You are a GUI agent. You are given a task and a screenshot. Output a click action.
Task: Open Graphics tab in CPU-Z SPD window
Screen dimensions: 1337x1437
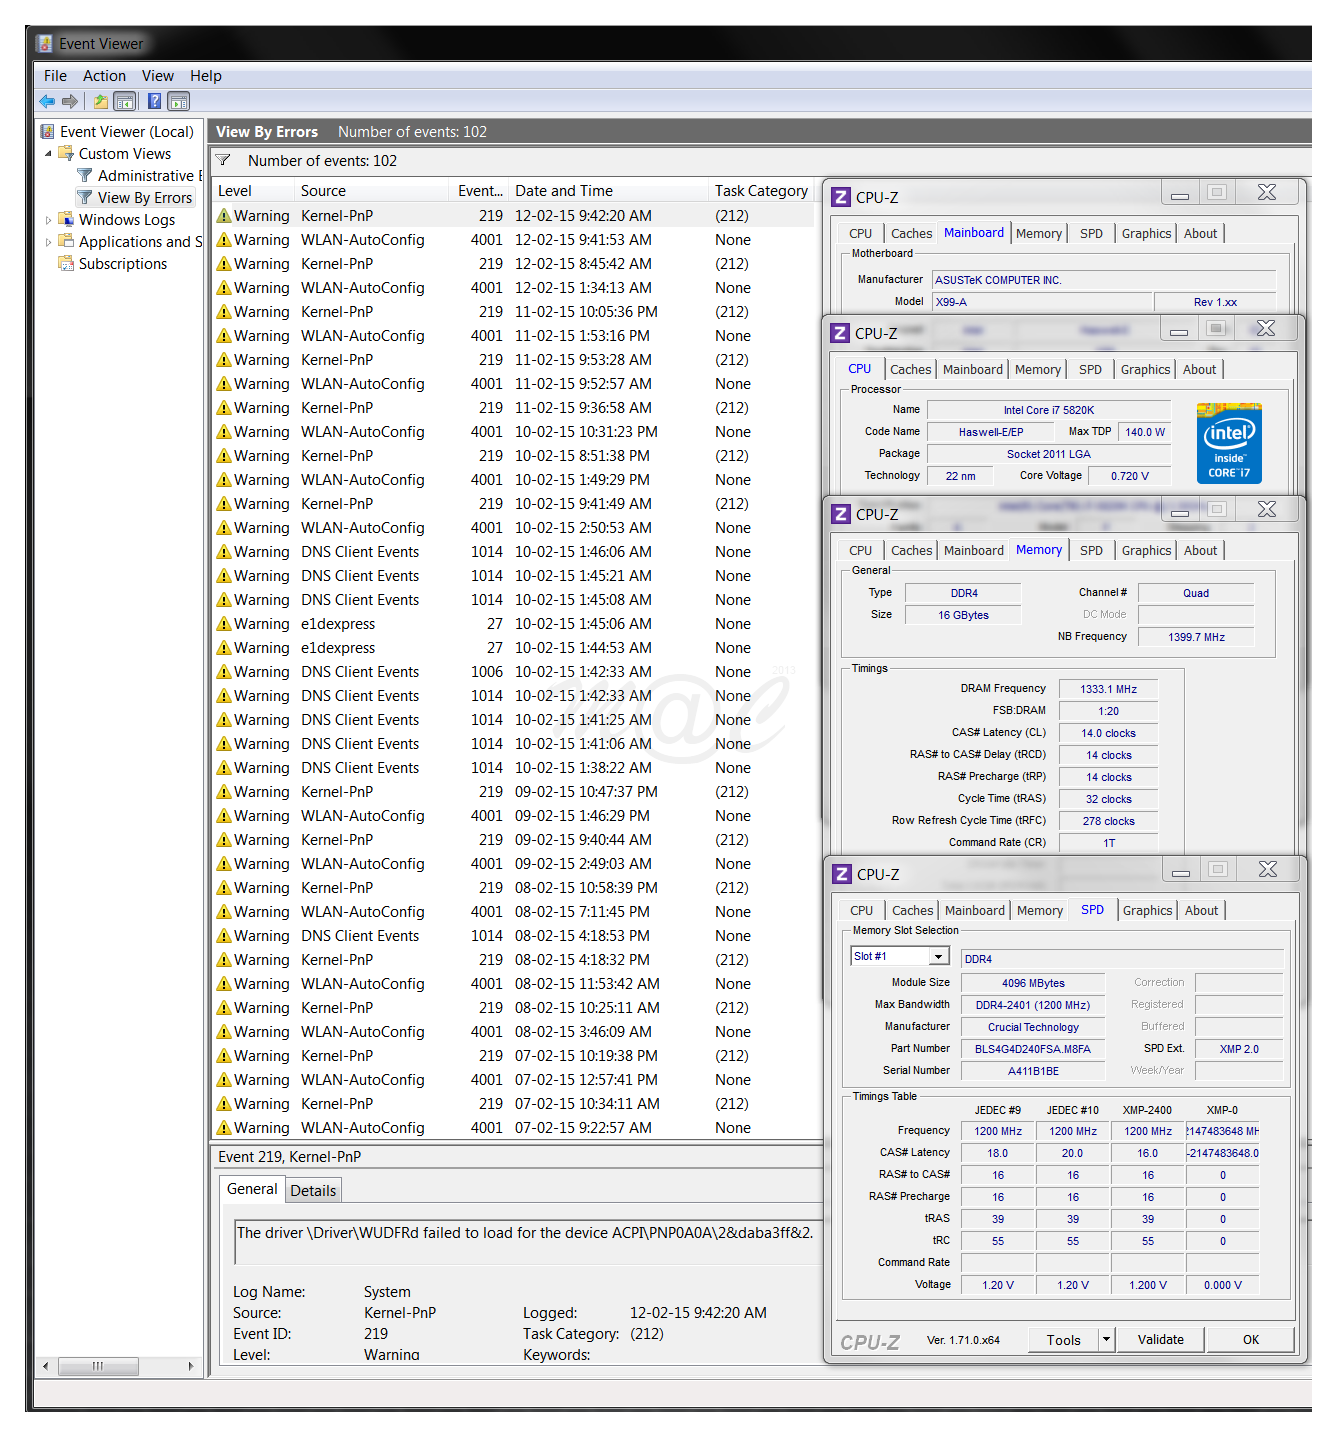click(1147, 910)
